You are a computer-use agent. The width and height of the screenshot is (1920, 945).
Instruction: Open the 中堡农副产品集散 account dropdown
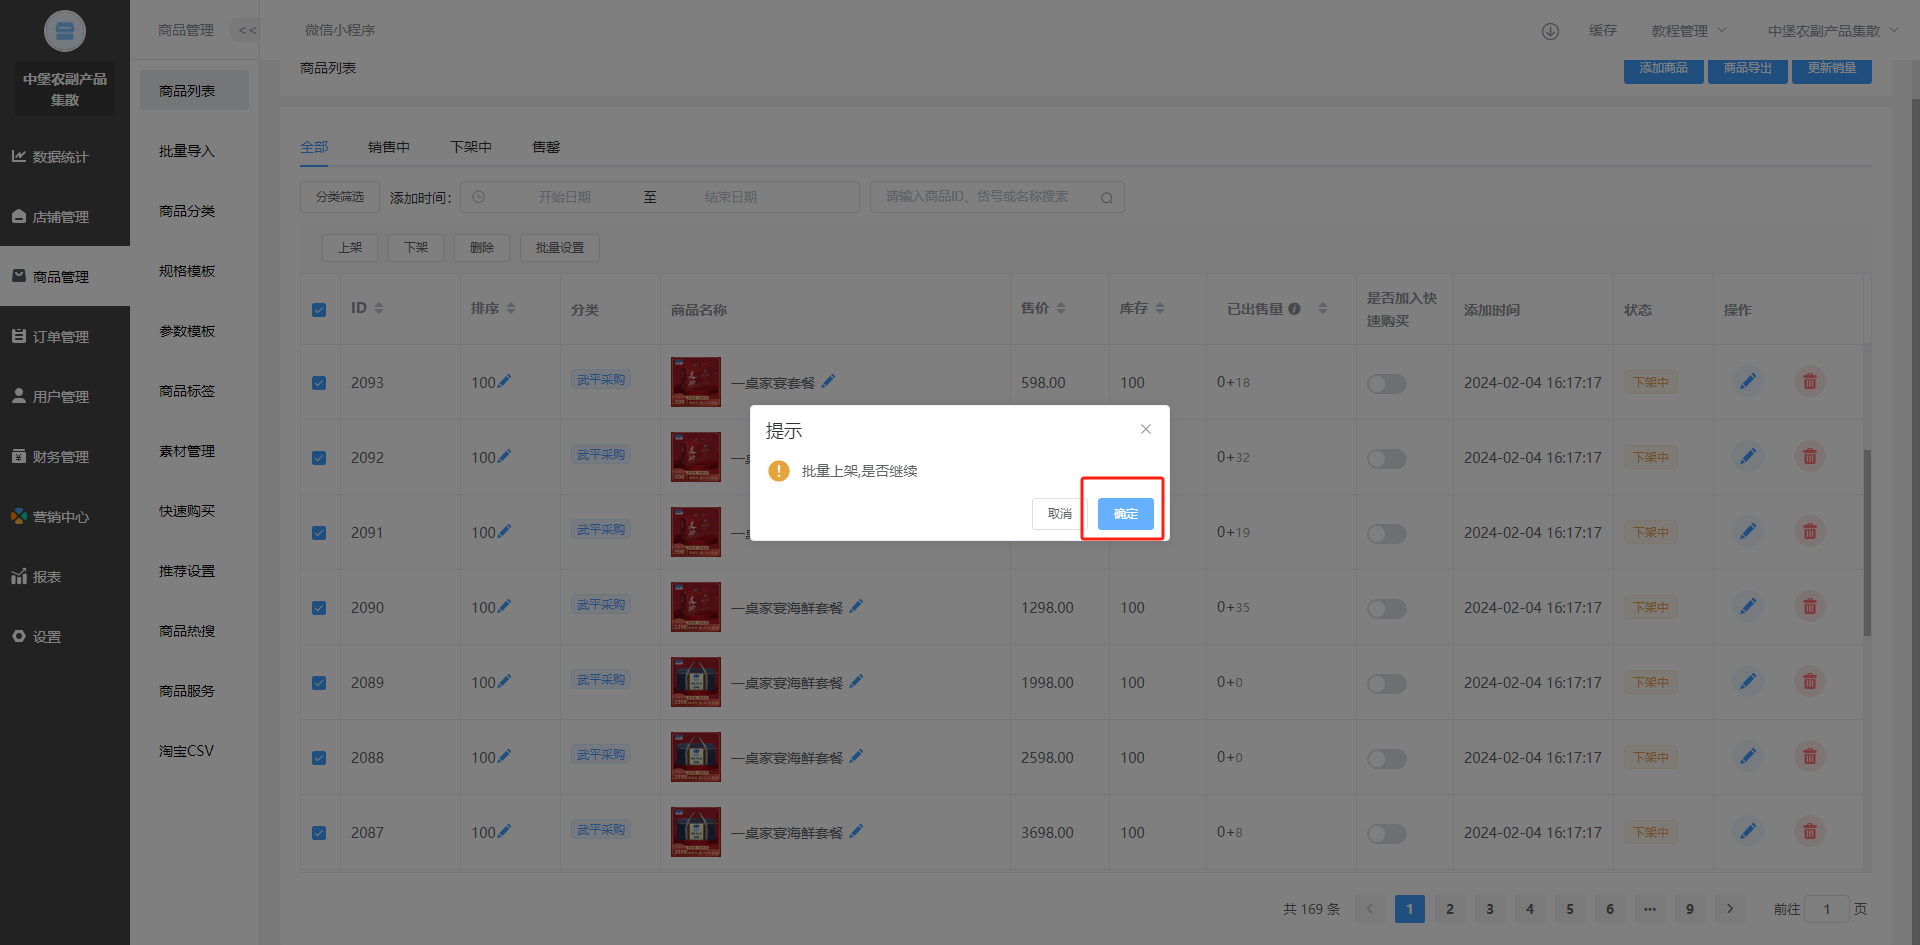[x=1832, y=31]
